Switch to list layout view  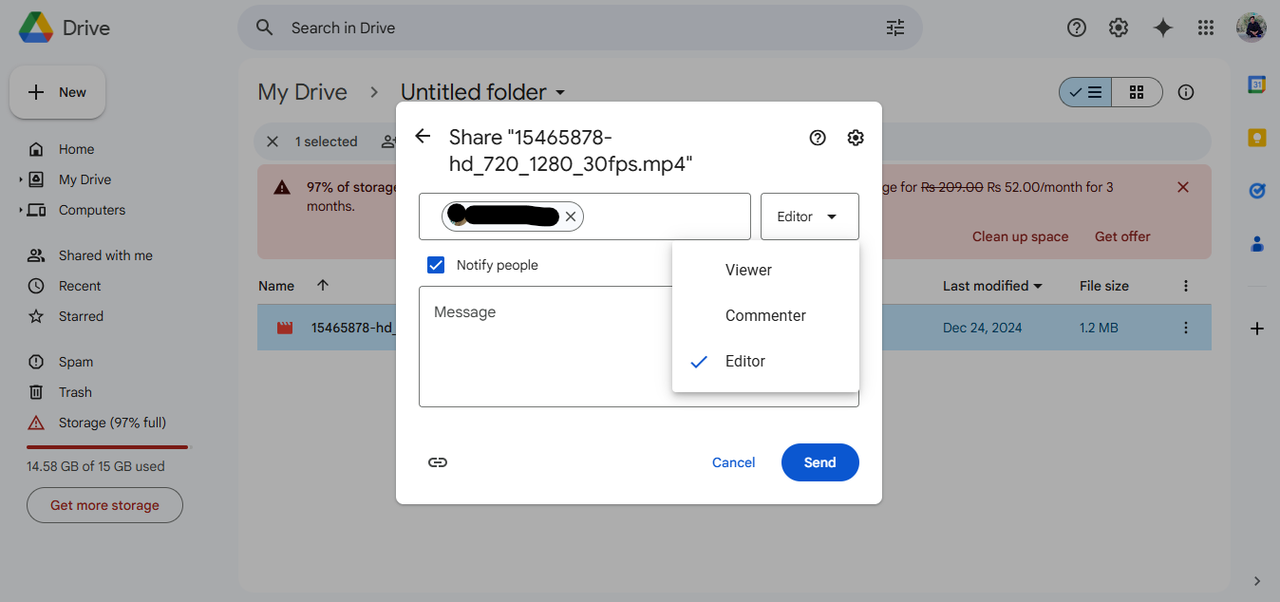click(x=1085, y=92)
